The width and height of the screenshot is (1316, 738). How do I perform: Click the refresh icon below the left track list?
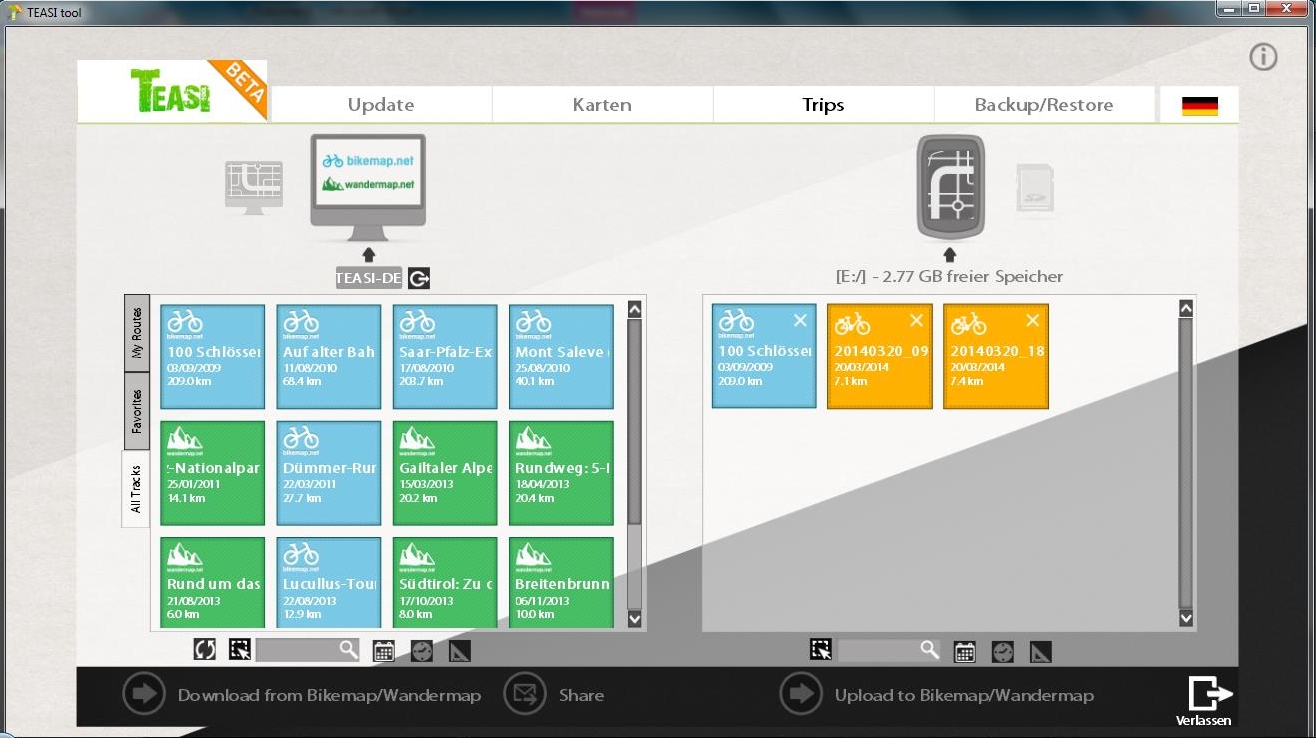click(204, 650)
